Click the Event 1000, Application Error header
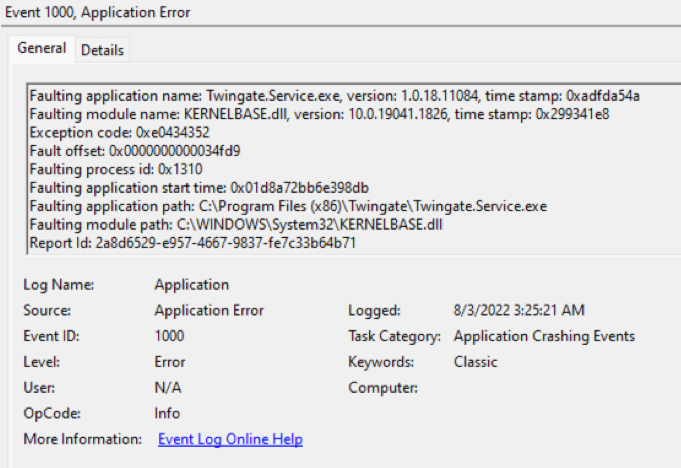This screenshot has width=681, height=468. pos(98,12)
